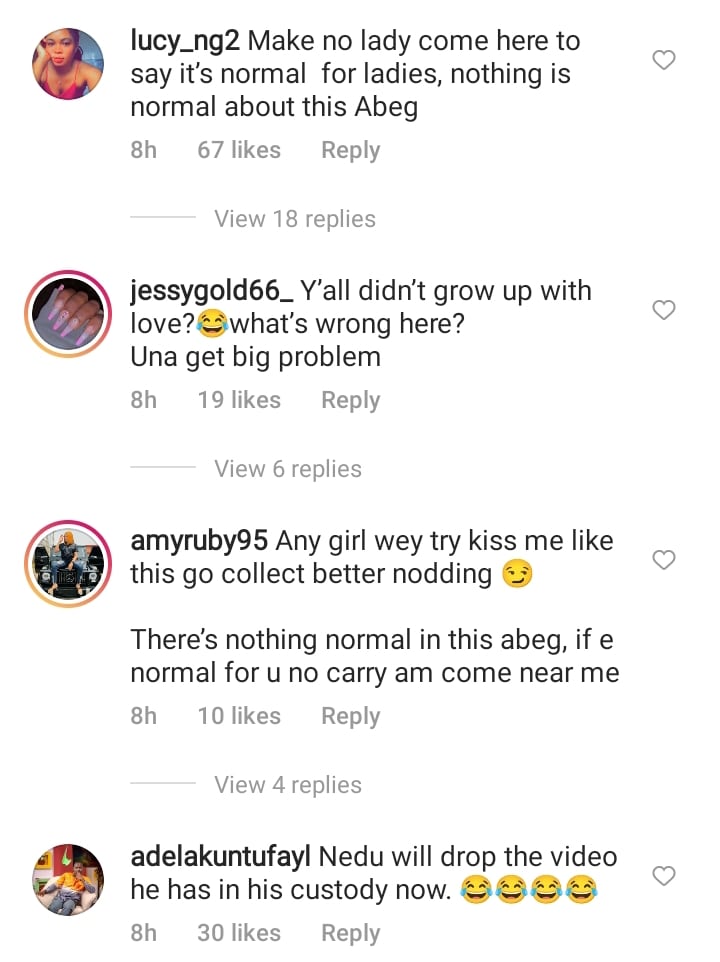720x962 pixels.
Task: View who gave 67 likes
Action: (x=239, y=150)
